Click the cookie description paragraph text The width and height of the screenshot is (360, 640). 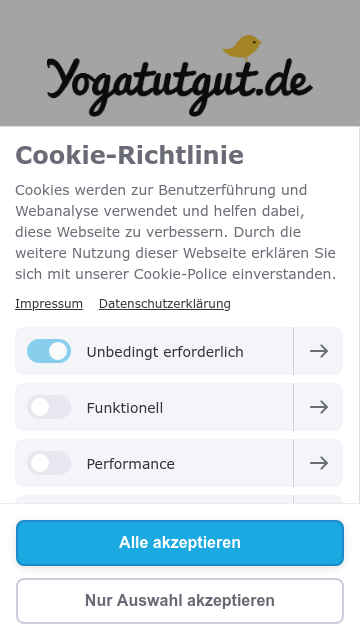(x=176, y=232)
